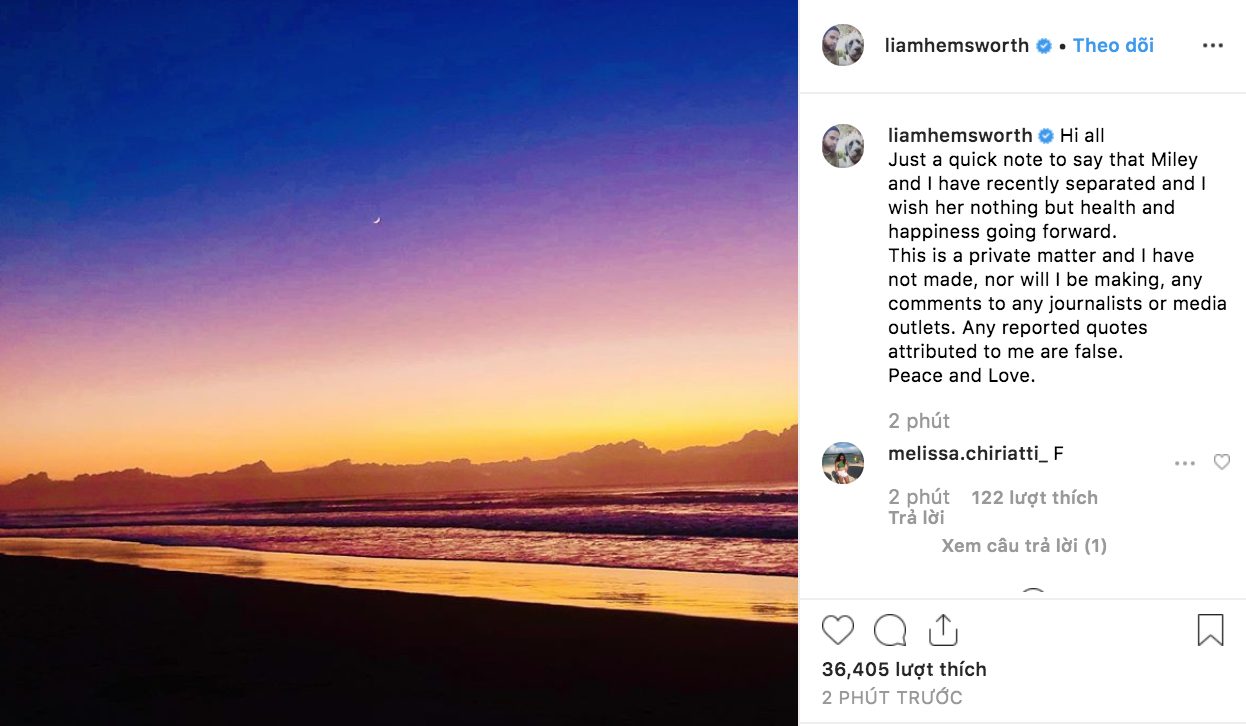
Task: Click the verified badge in the caption
Action: 1047,136
